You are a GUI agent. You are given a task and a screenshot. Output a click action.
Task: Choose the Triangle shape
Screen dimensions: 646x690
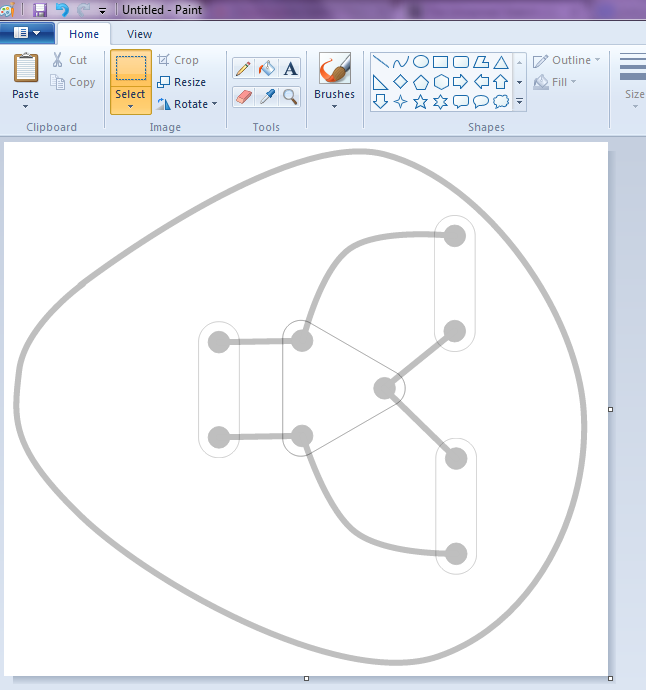[x=501, y=62]
